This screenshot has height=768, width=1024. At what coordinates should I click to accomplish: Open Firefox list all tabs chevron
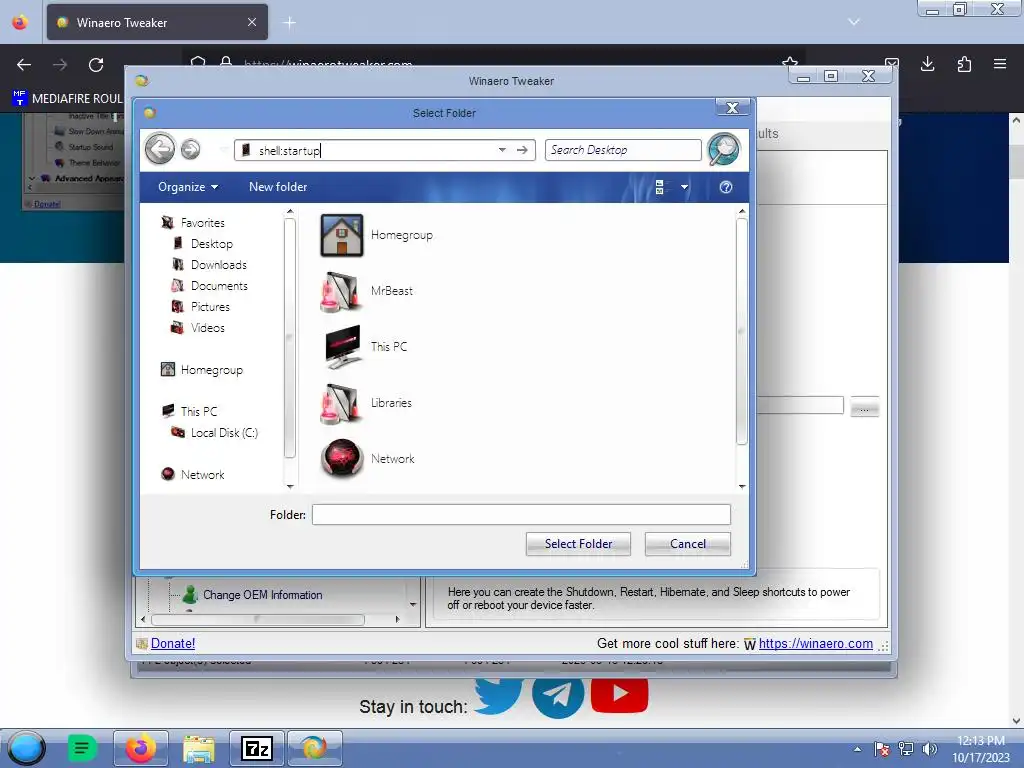pos(854,22)
